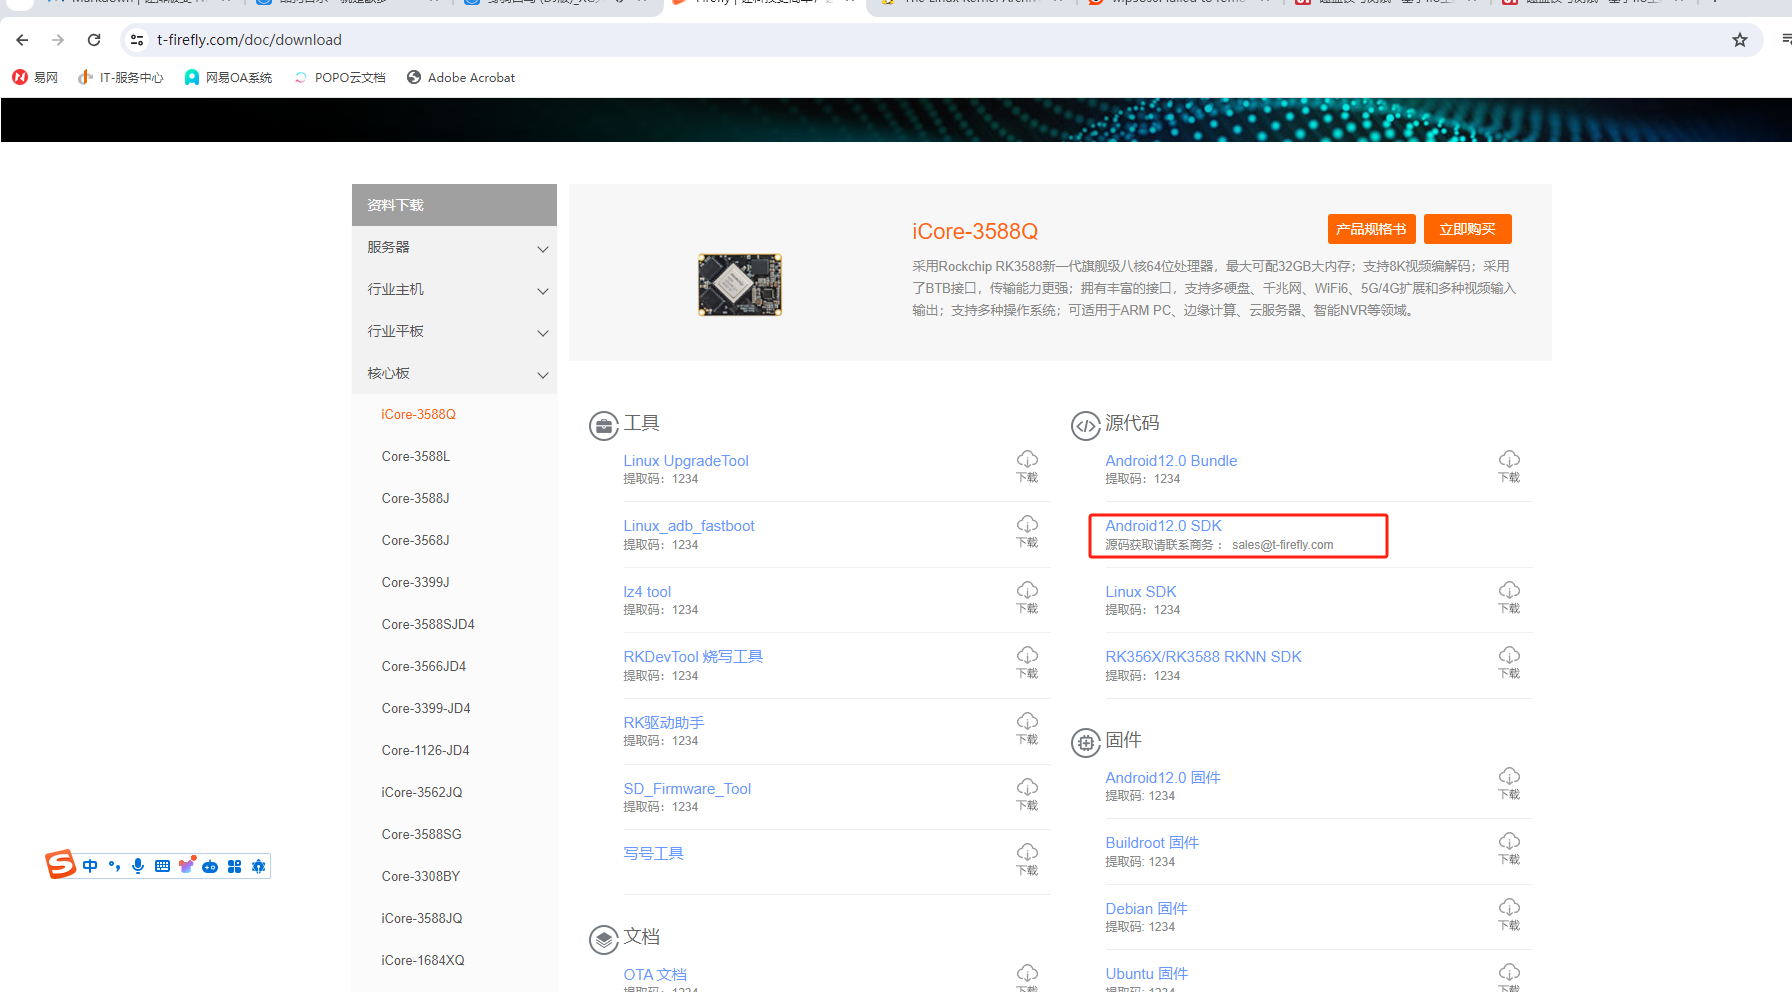Expand the 服务器 sidebar category
1792x992 pixels.
(454, 247)
